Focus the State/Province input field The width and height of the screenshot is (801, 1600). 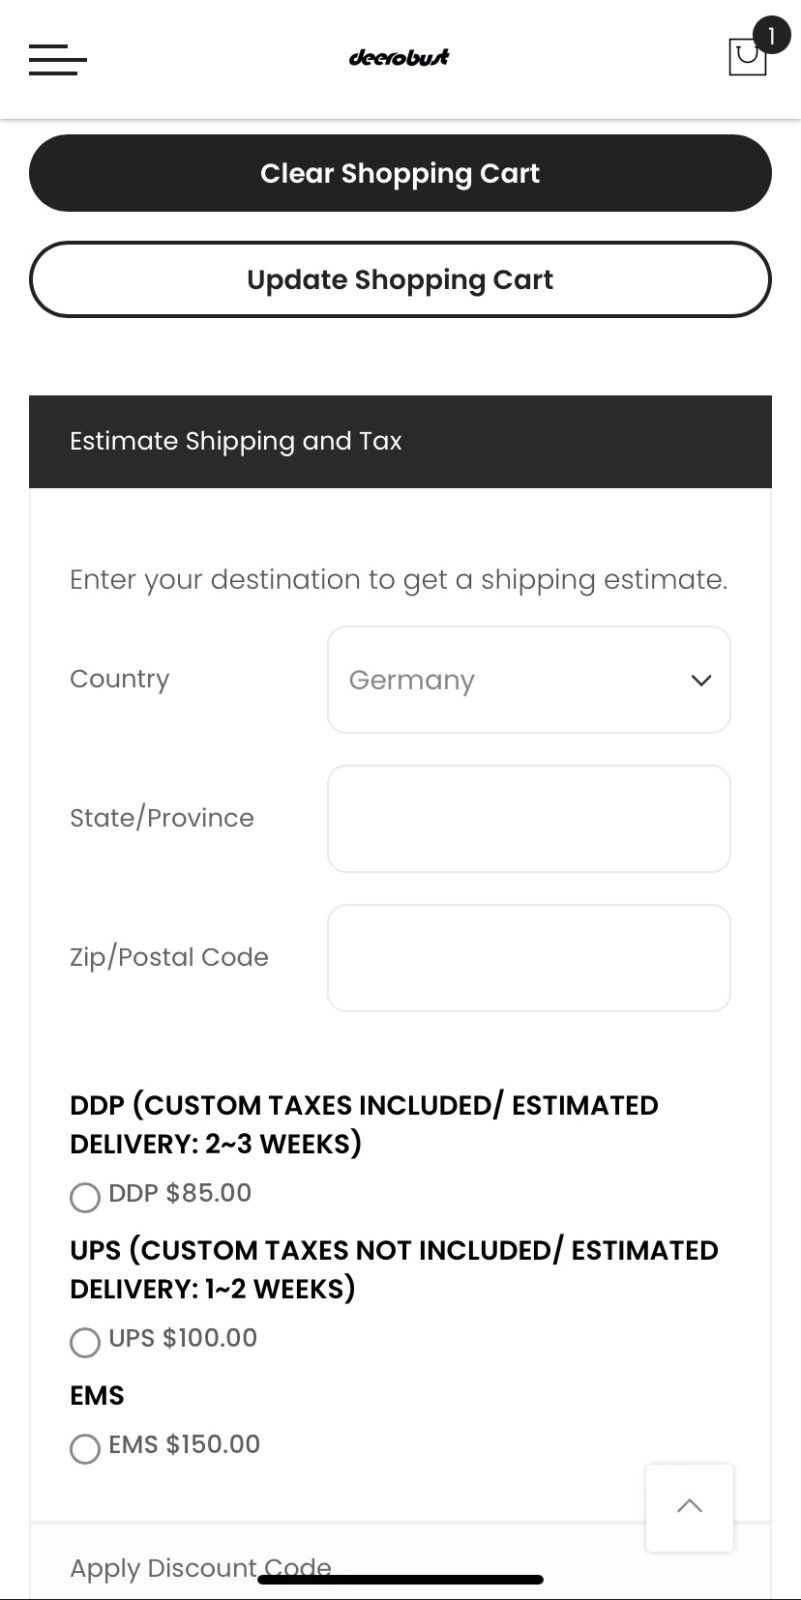tap(529, 819)
